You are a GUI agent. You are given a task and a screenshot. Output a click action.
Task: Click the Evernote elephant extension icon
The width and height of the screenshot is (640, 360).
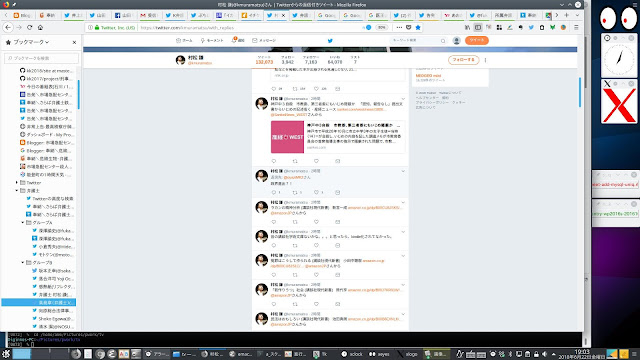point(520,27)
